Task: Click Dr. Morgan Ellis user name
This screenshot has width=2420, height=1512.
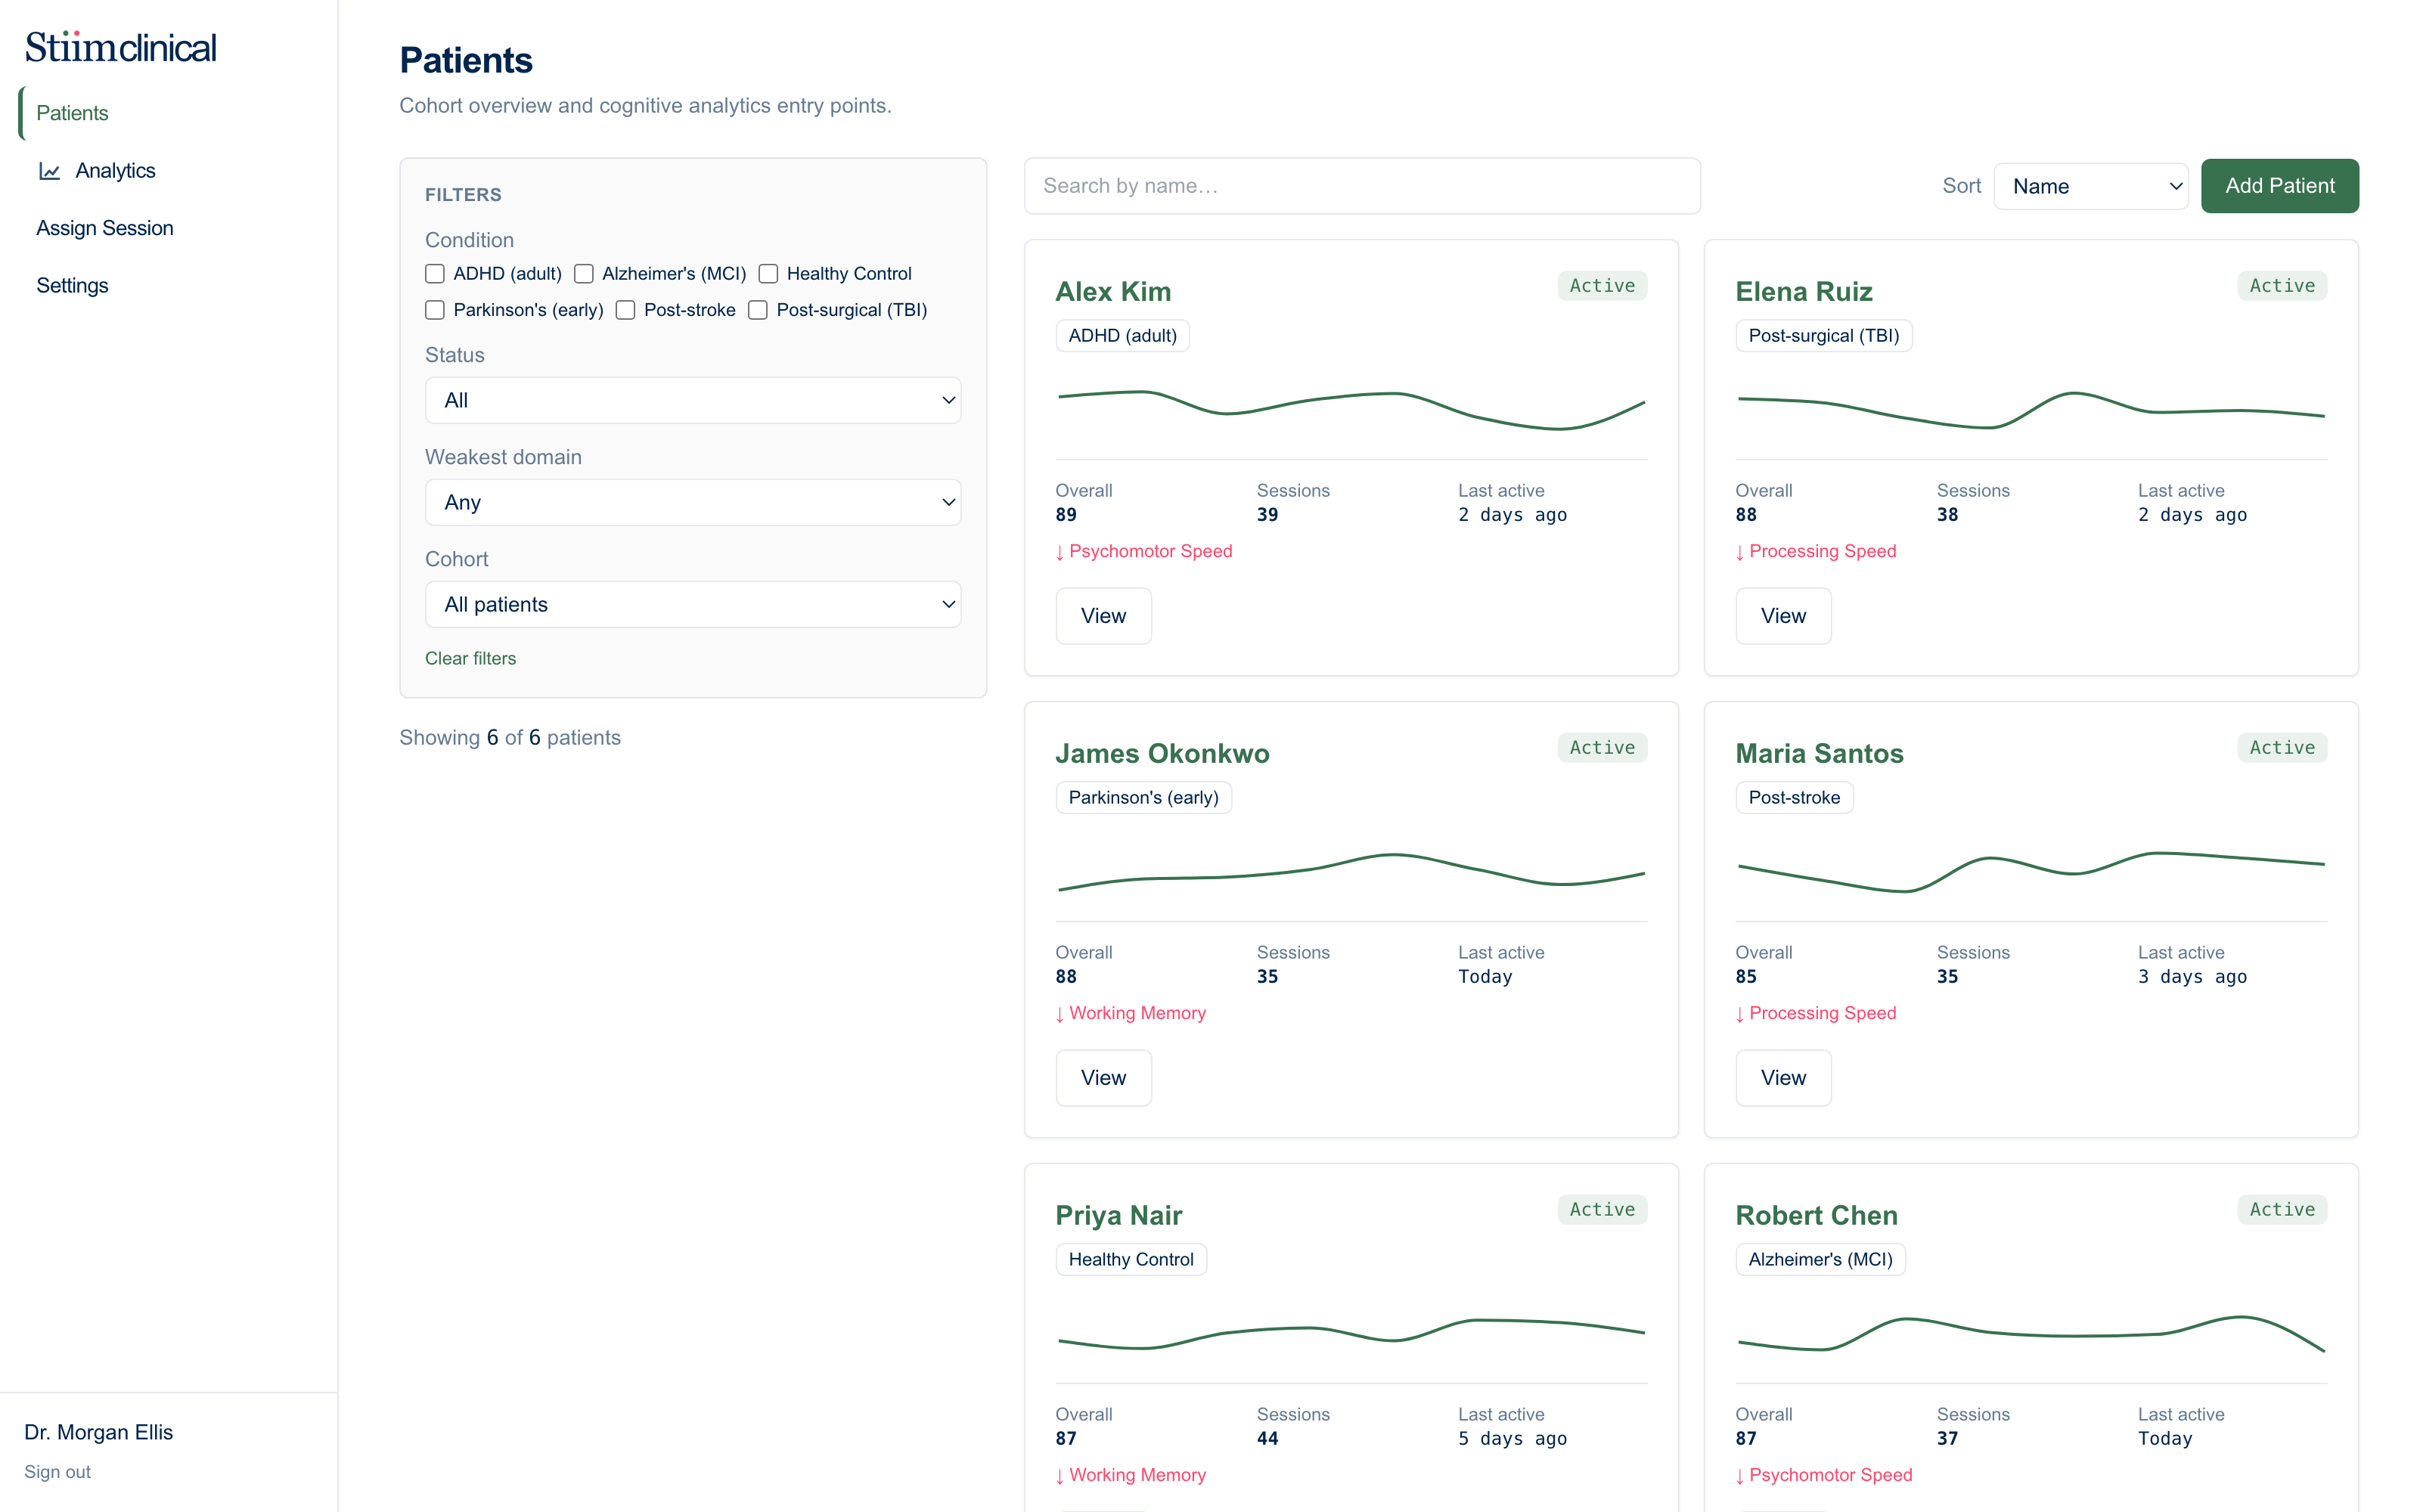Action: pos(98,1432)
